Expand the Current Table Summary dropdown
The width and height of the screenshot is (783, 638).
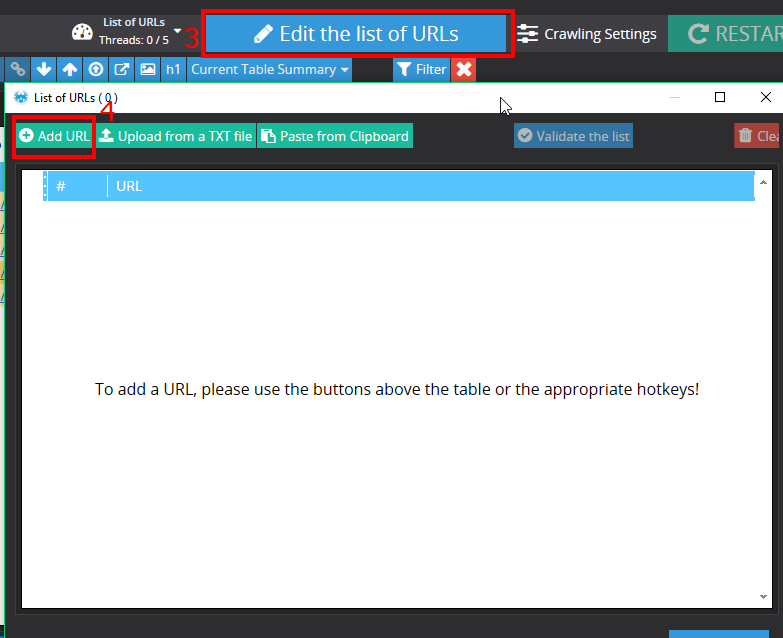269,69
